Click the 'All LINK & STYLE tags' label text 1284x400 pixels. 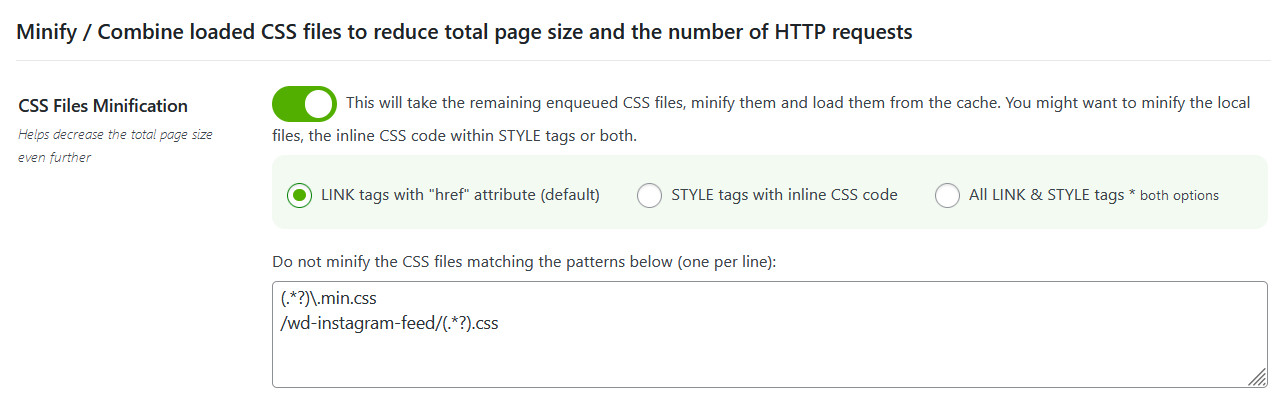1046,196
